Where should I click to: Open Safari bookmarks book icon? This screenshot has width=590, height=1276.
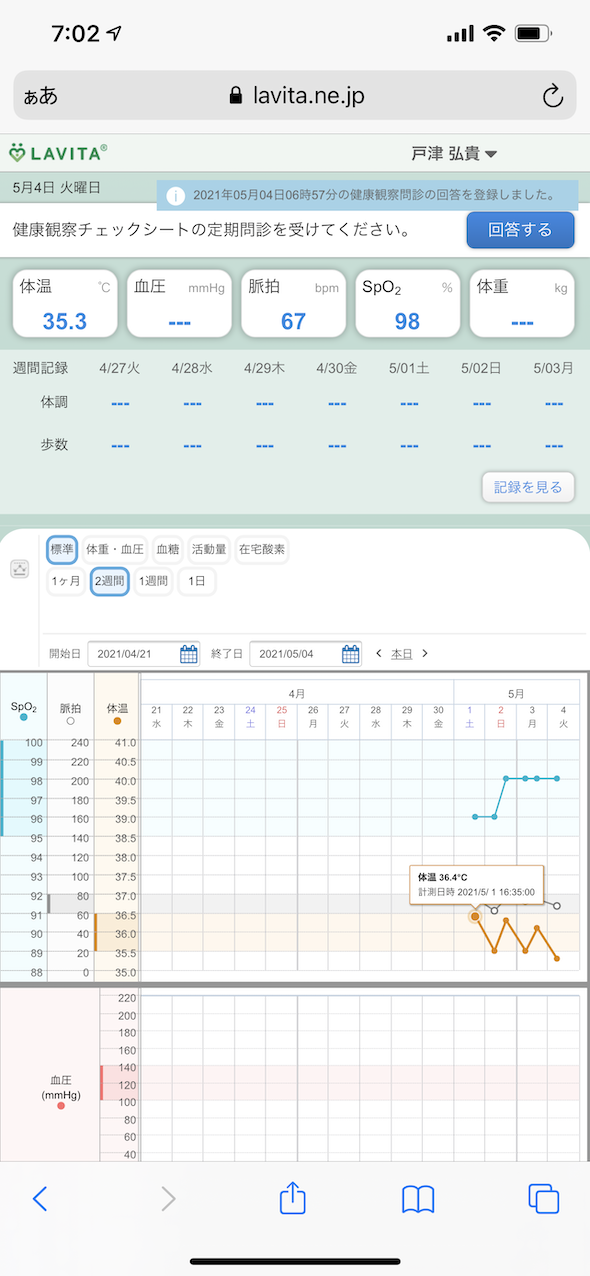pos(417,1199)
